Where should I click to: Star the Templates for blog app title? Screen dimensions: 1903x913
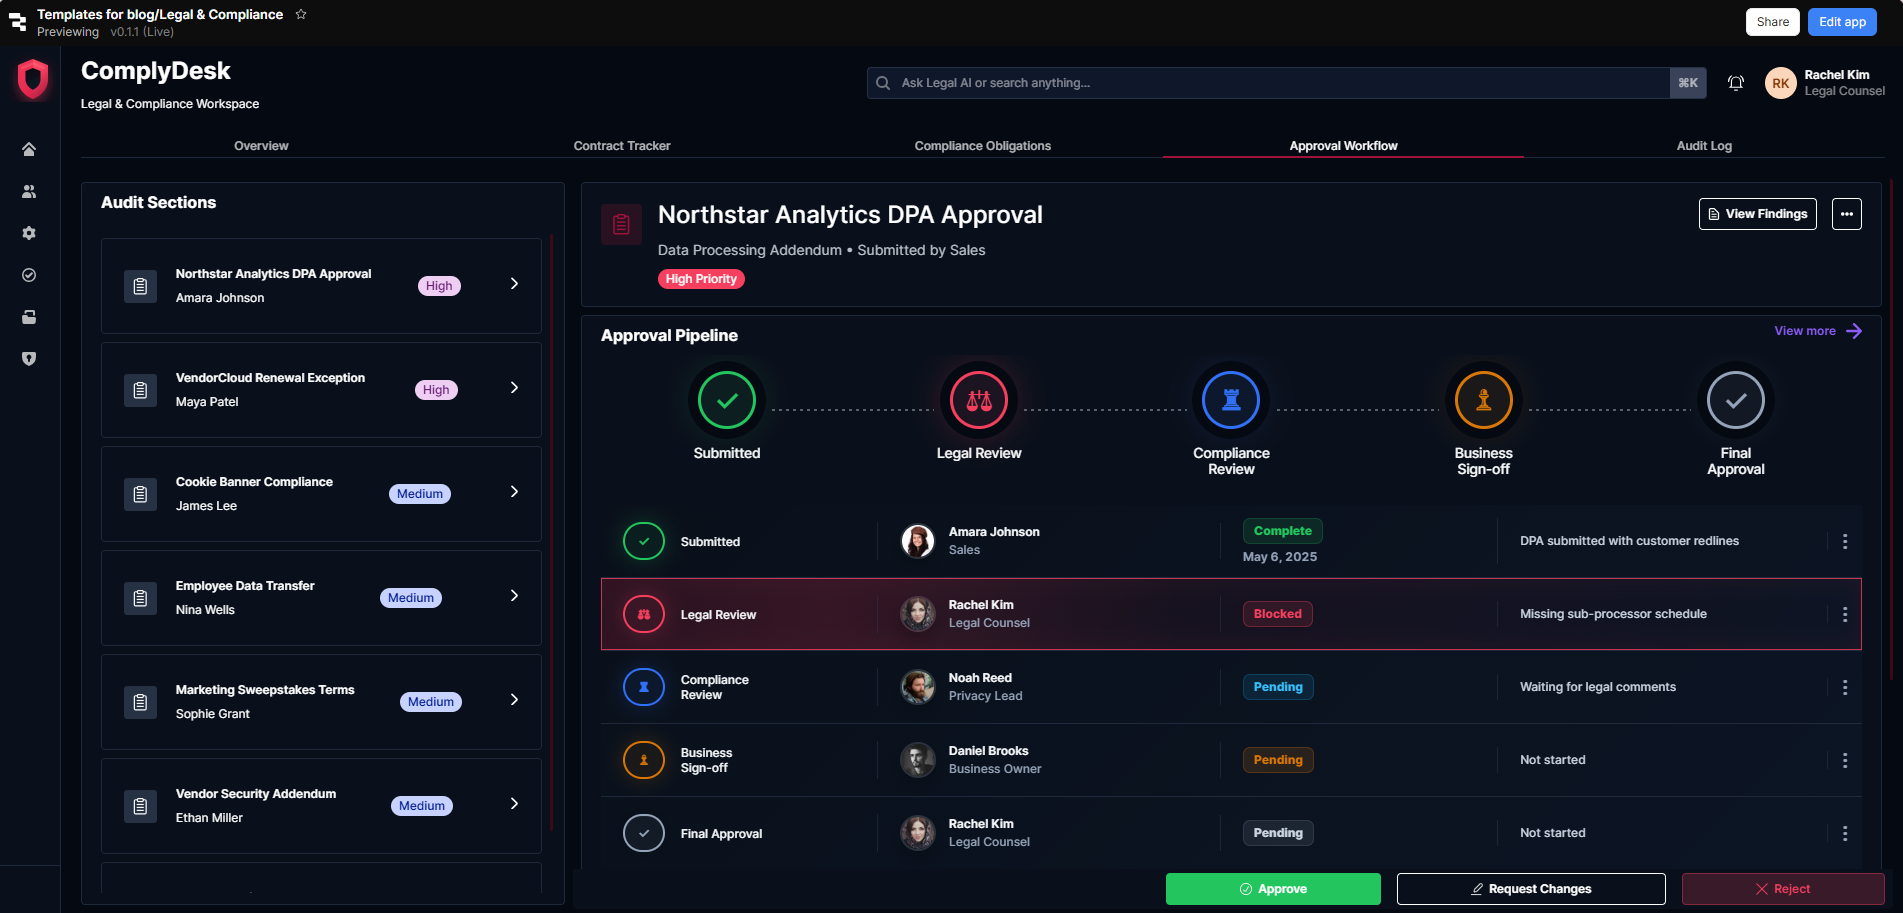point(301,14)
